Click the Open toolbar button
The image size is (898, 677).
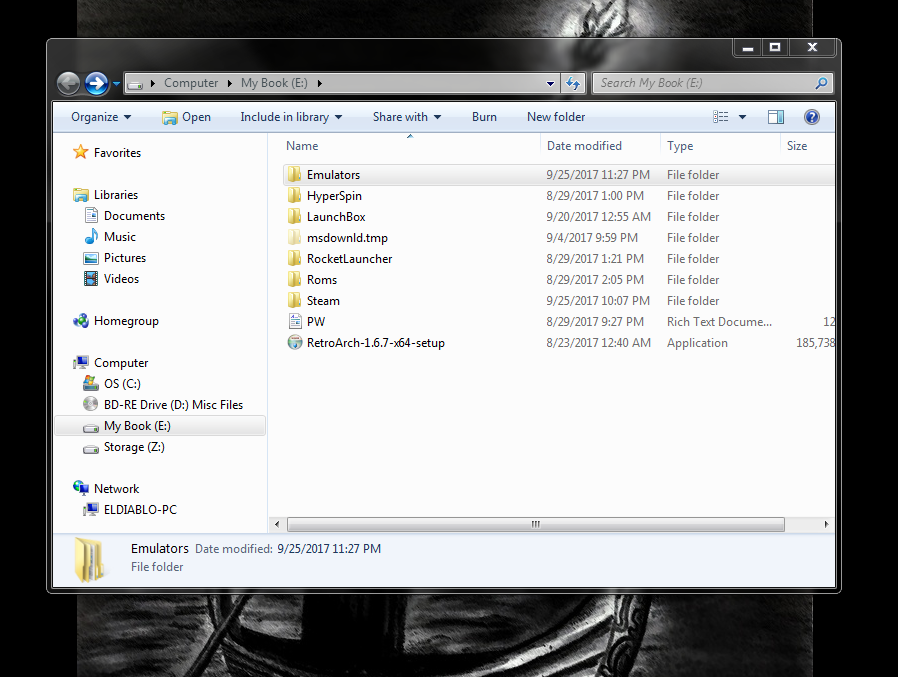point(187,117)
